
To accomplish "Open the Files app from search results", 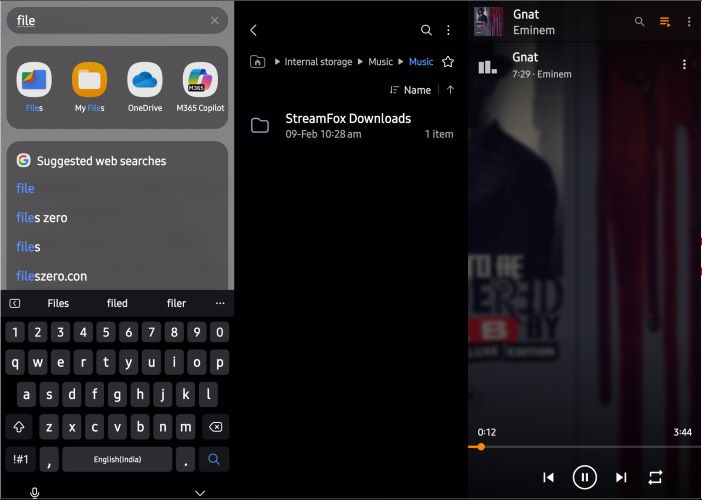I will [34, 87].
